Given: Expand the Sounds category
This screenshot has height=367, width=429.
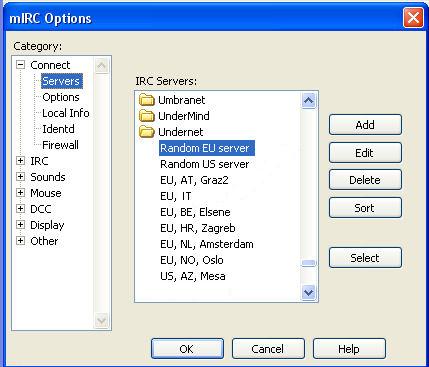Looking at the screenshot, I should click(x=21, y=177).
